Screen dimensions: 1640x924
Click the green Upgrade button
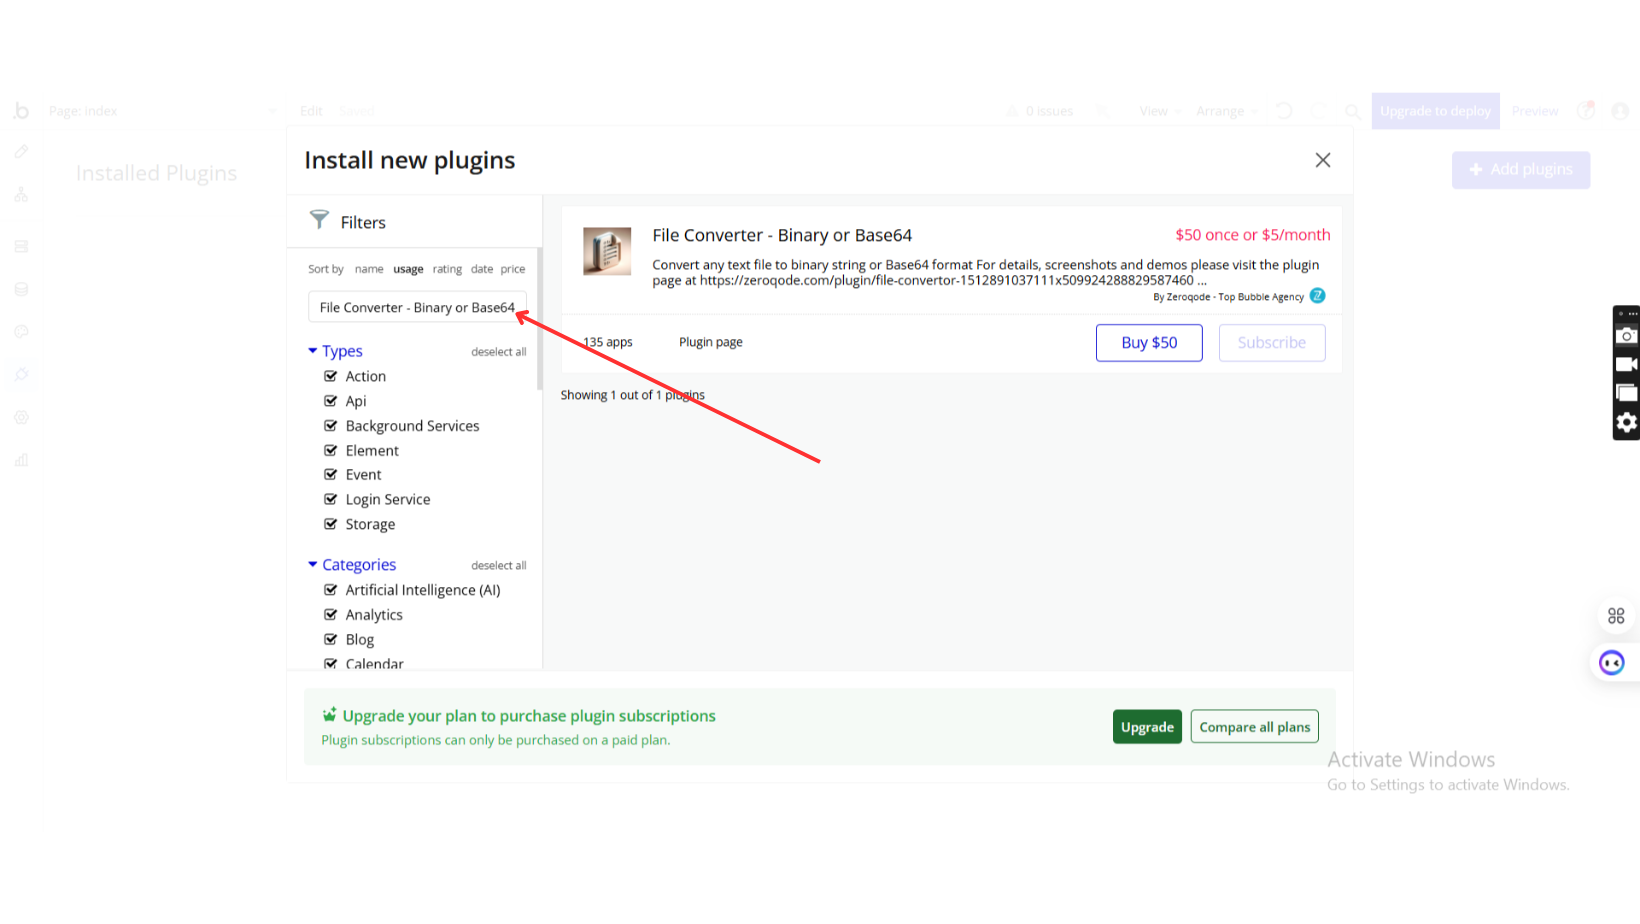[x=1147, y=727]
